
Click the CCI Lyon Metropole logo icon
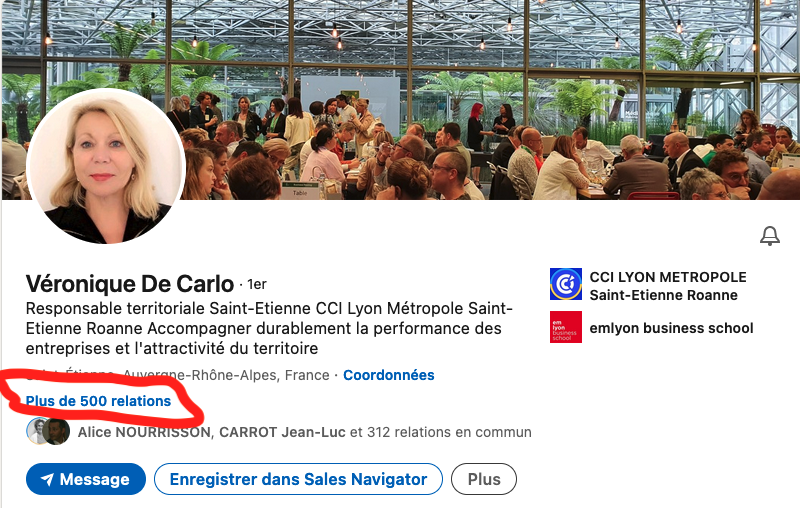tap(565, 284)
